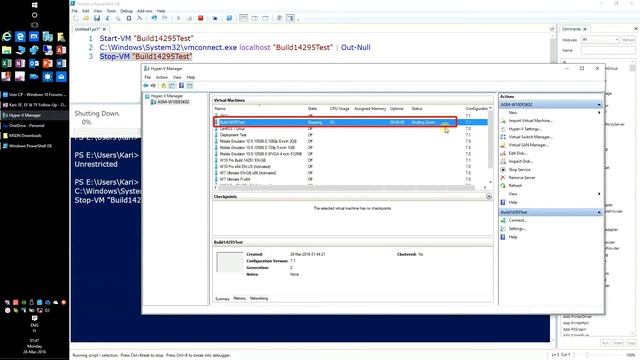
Task: Open View menu in Hyper-V Manager
Action: (x=177, y=77)
